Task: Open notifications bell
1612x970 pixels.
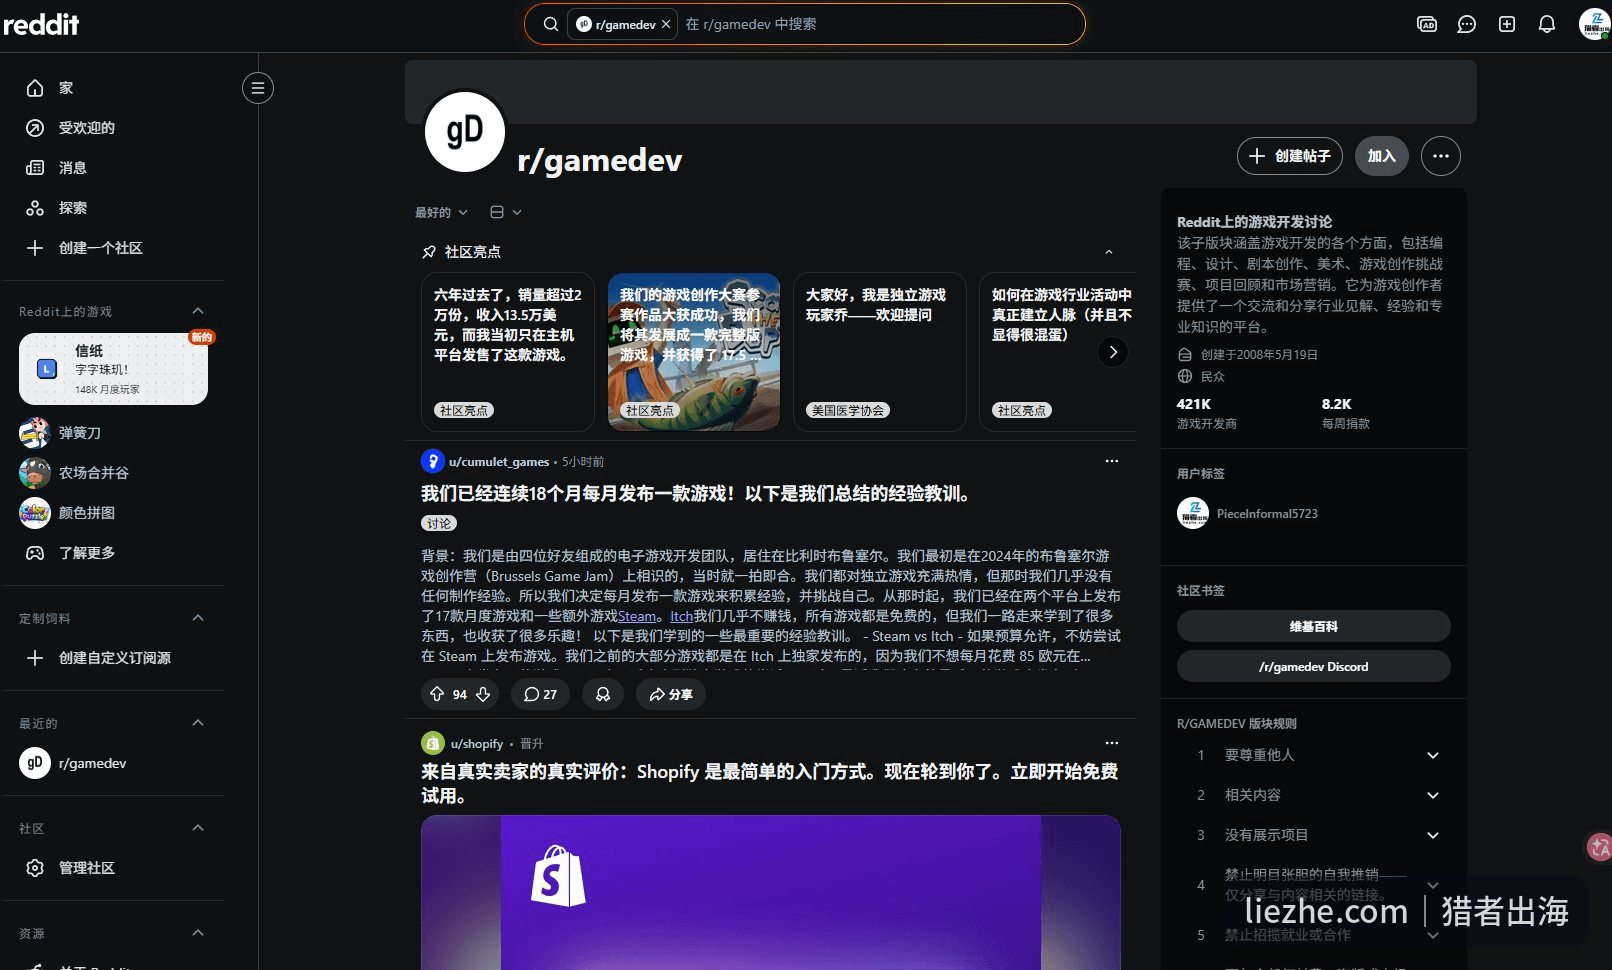Action: click(1547, 24)
